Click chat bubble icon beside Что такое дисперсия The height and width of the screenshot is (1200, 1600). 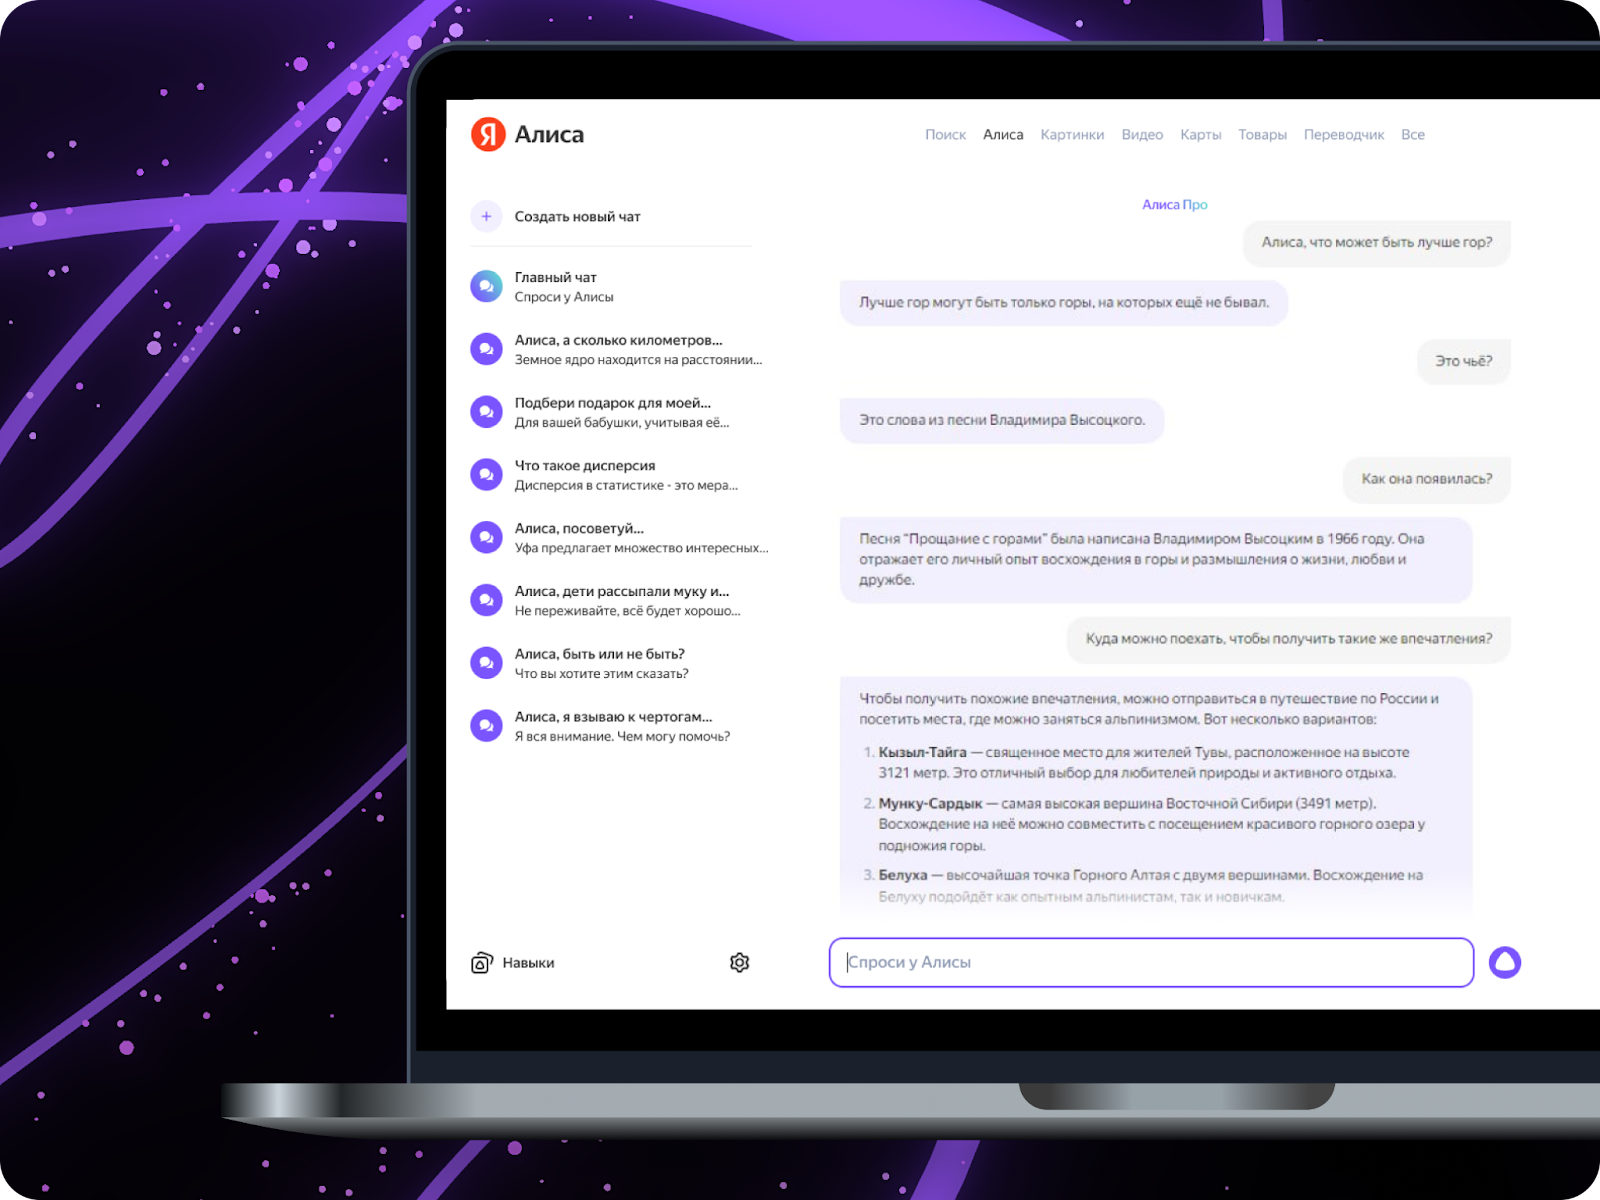click(x=486, y=475)
